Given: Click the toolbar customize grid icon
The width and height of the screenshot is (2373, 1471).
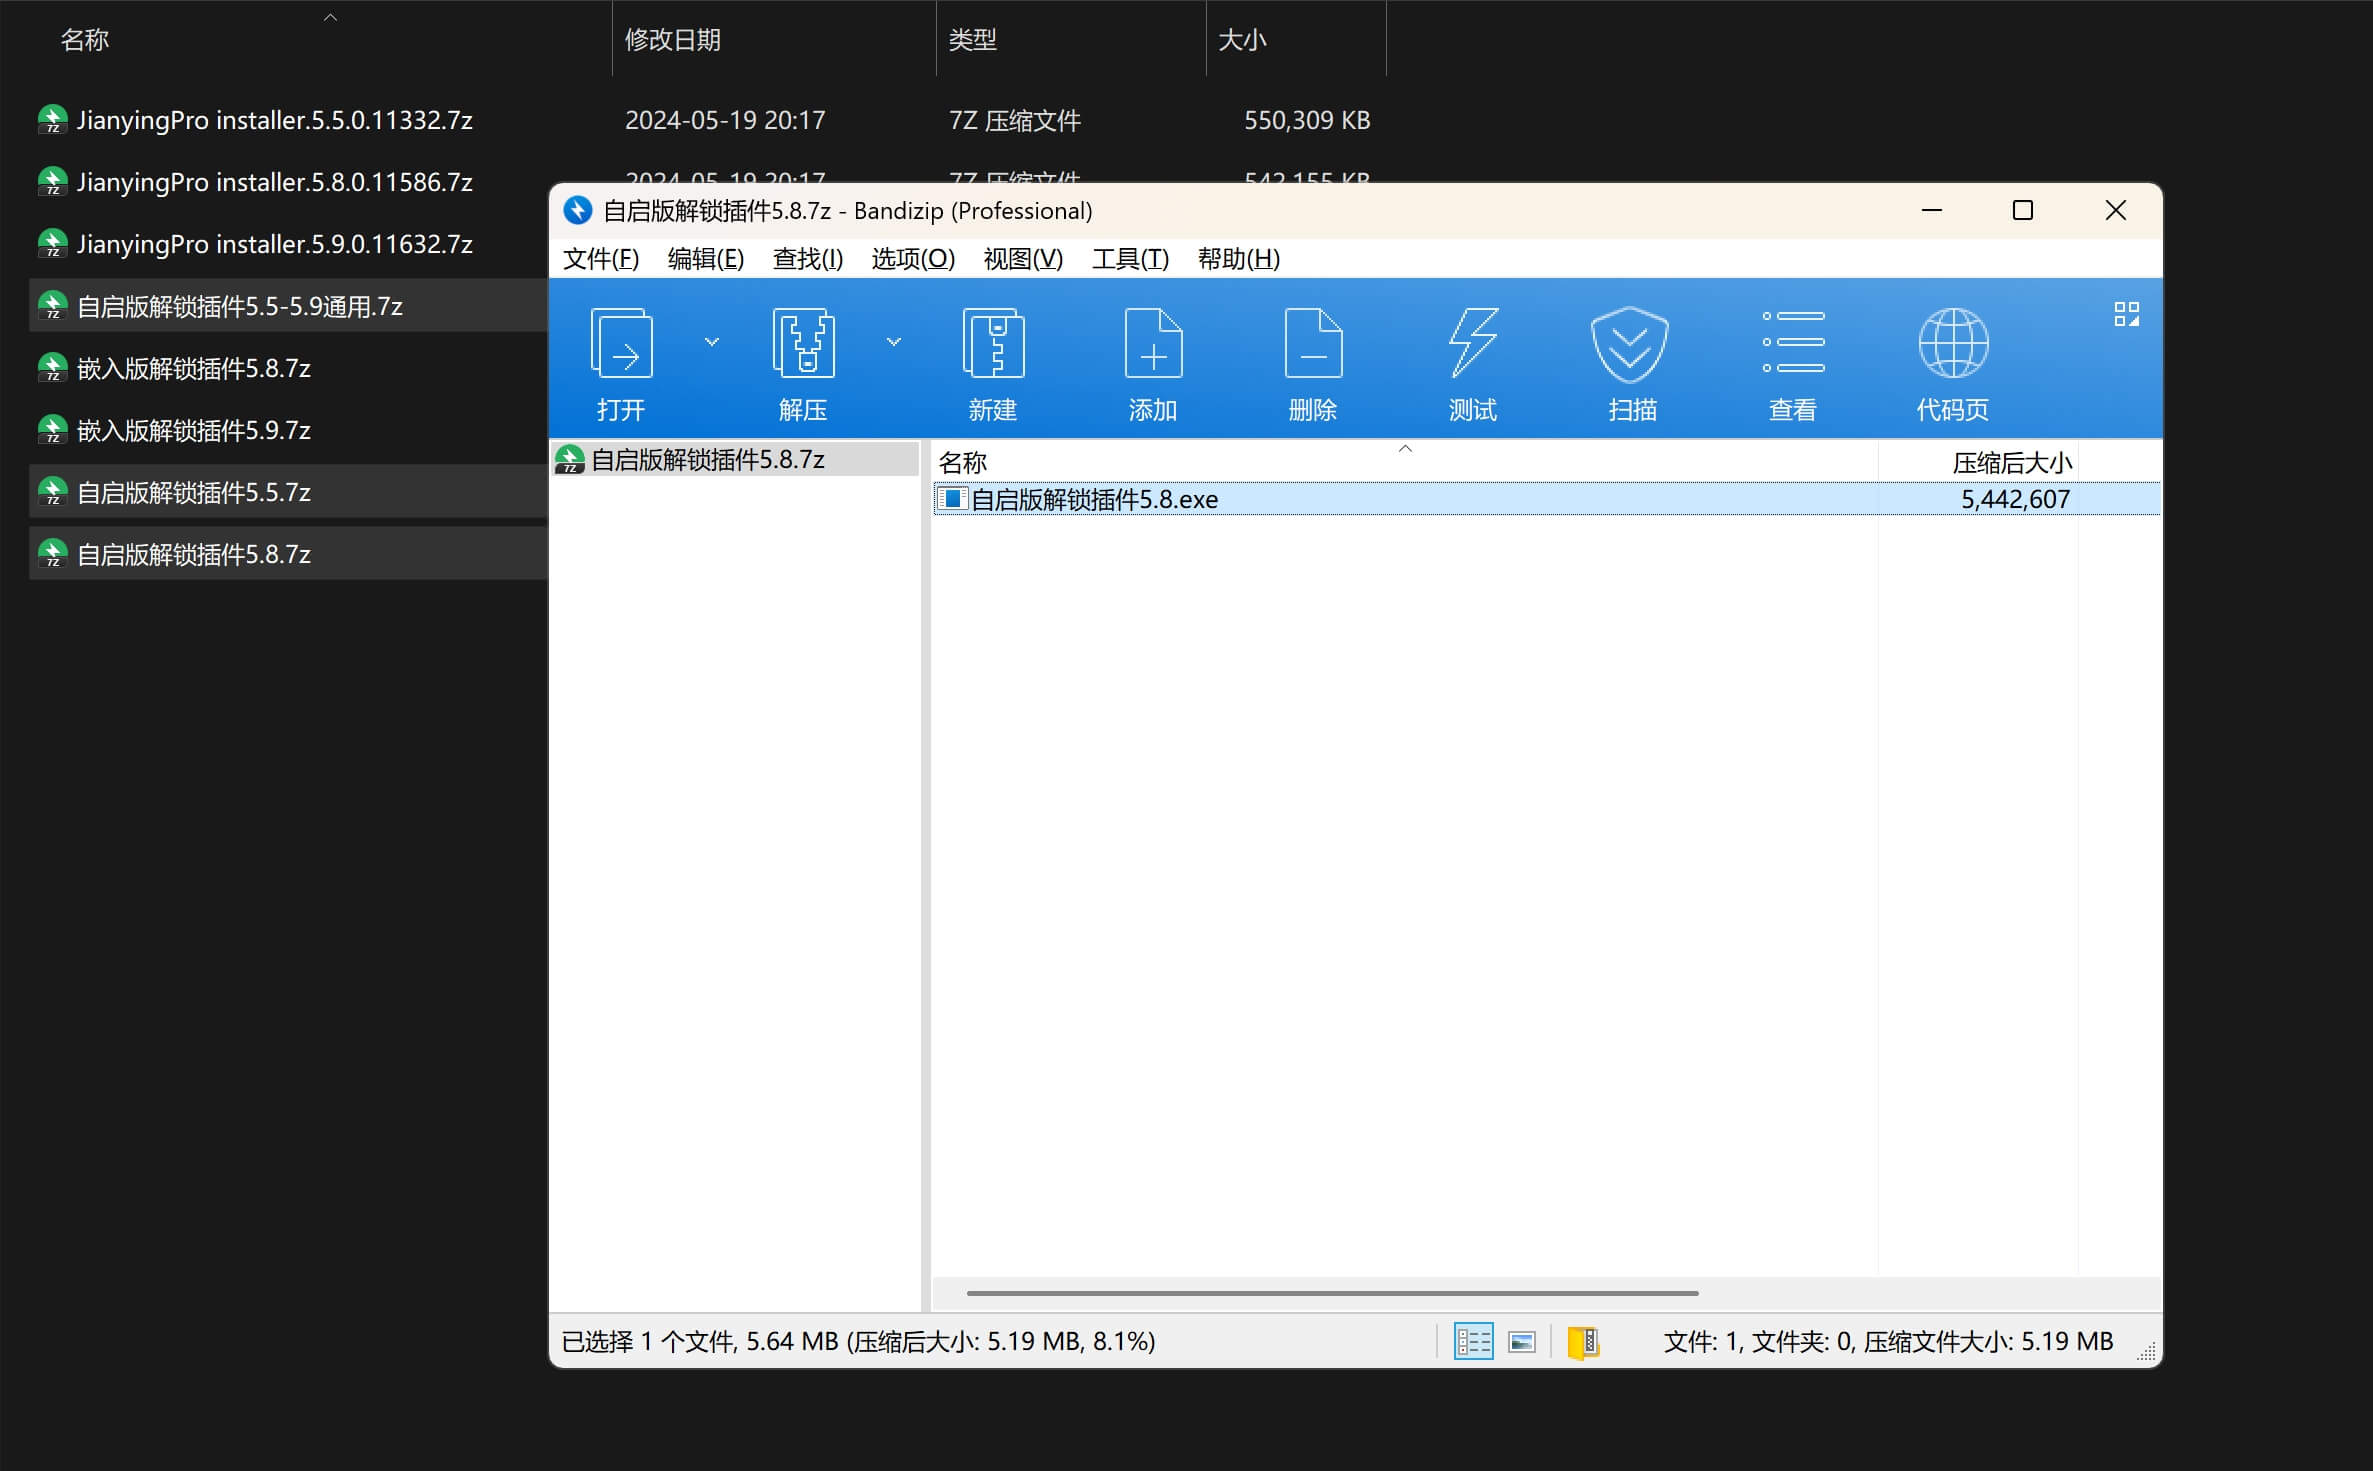Looking at the screenshot, I should pyautogui.click(x=2126, y=314).
